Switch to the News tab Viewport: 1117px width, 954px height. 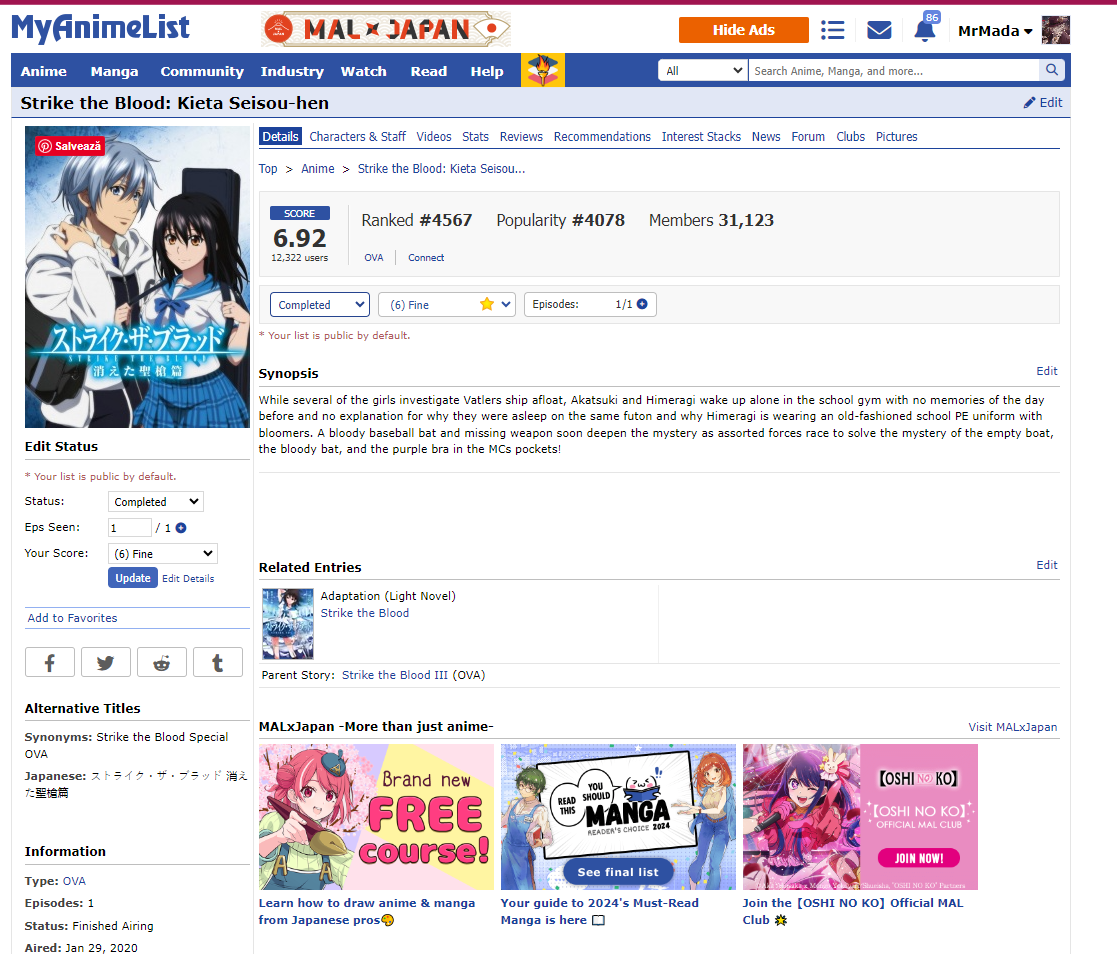click(x=766, y=136)
